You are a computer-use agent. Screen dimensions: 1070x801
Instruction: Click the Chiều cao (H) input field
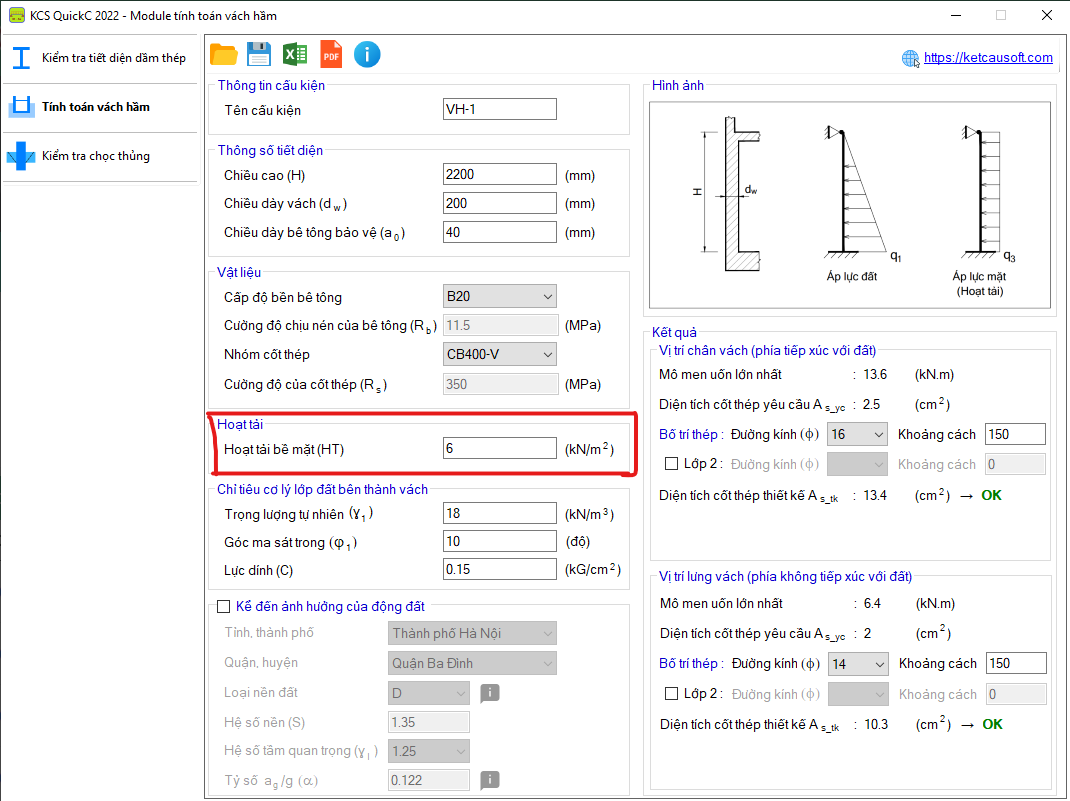coord(499,175)
